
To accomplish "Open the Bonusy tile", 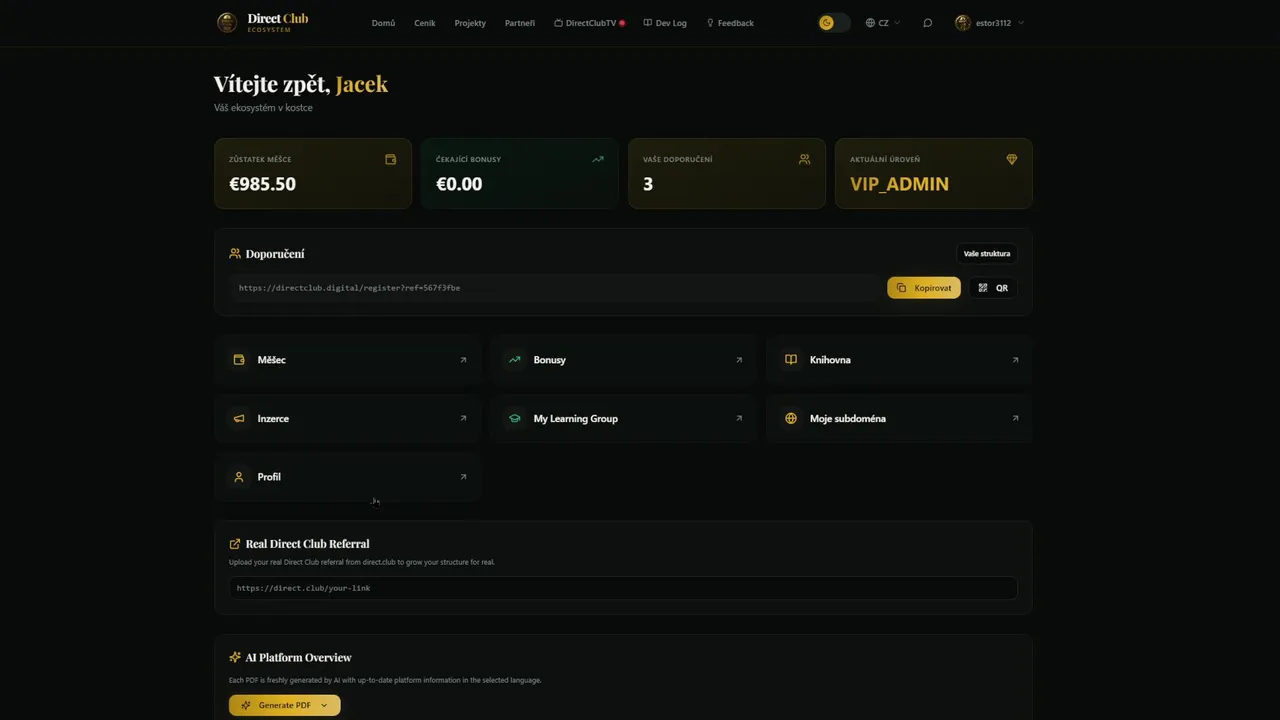I will (624, 360).
